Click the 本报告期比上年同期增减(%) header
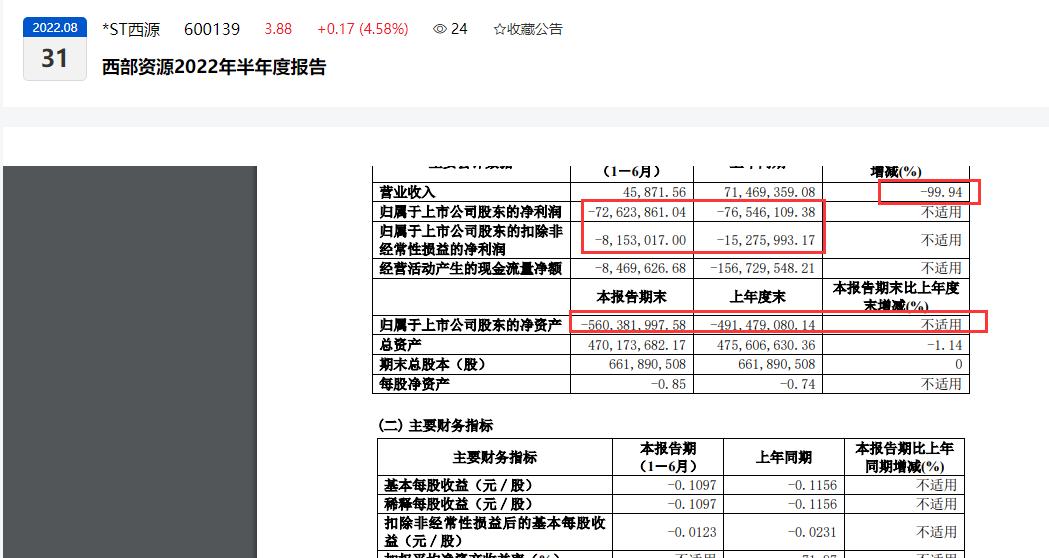 pos(904,457)
